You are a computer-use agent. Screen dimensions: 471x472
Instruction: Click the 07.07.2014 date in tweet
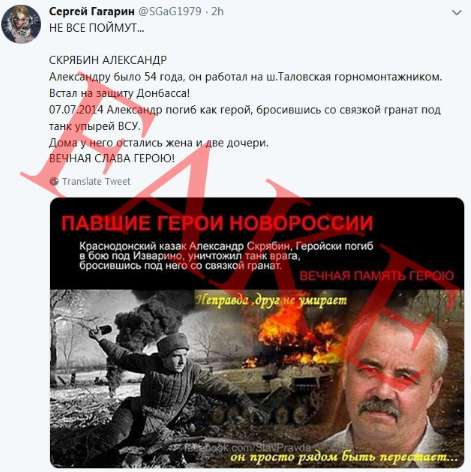click(x=76, y=110)
